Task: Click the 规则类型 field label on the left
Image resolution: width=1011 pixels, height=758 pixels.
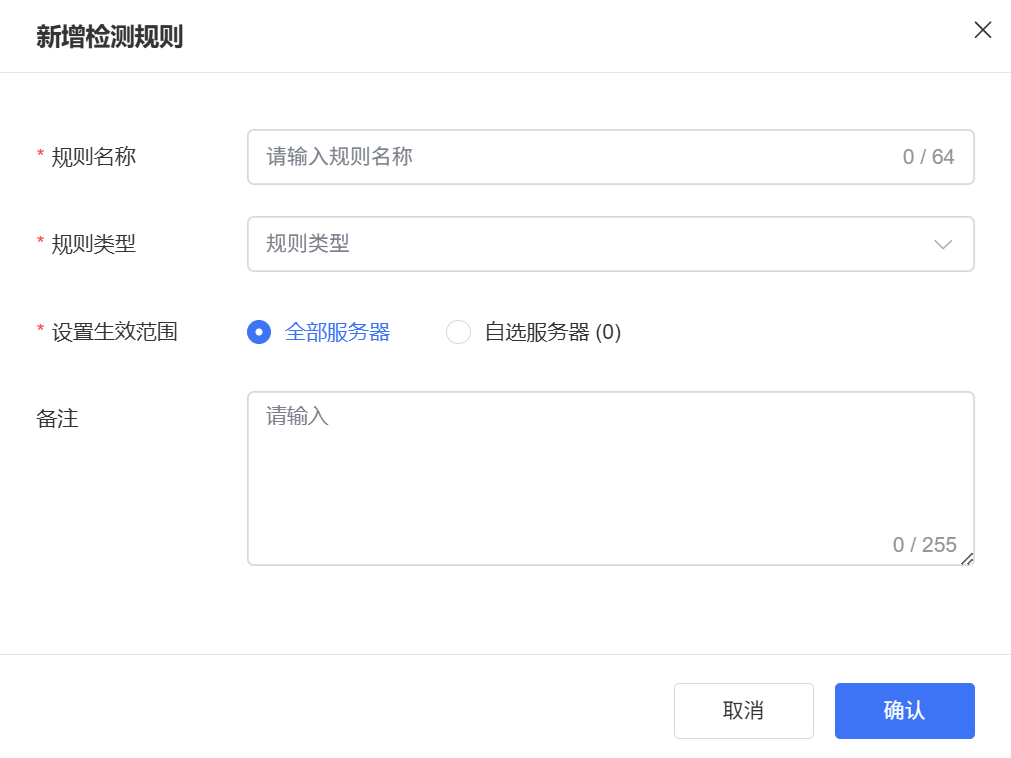Action: [x=93, y=244]
